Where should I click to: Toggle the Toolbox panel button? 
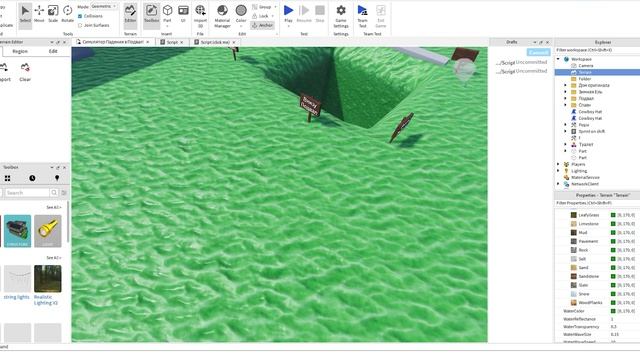click(x=151, y=15)
